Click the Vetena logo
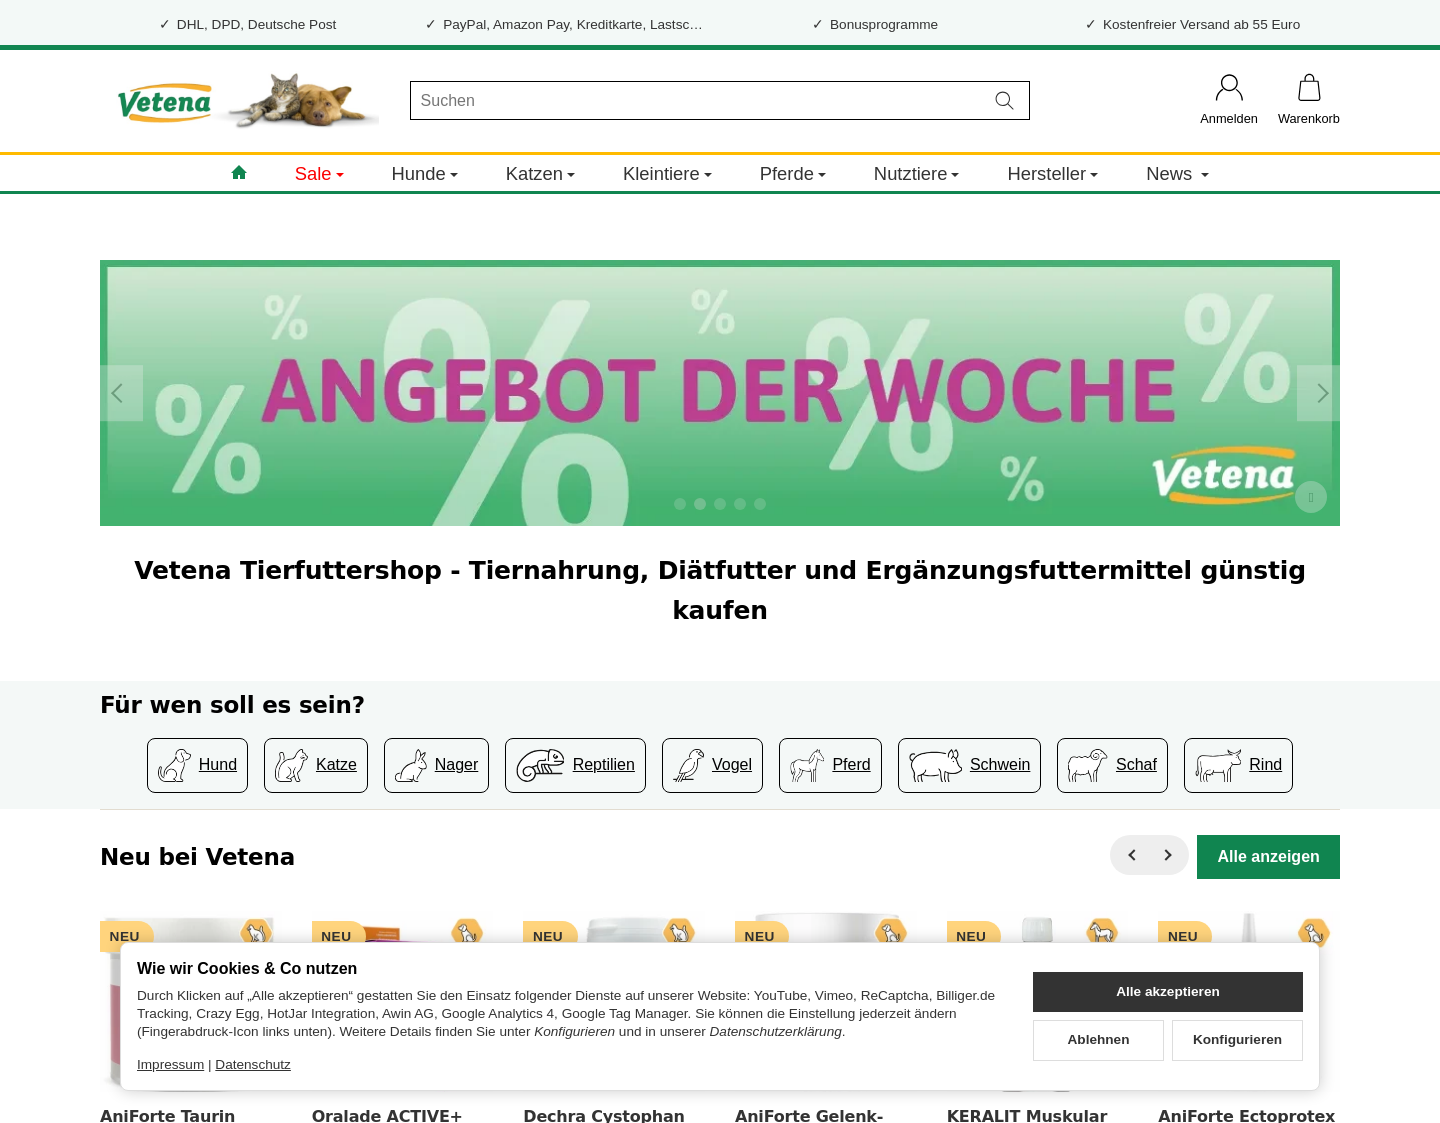Viewport: 1440px width, 1123px height. point(165,102)
